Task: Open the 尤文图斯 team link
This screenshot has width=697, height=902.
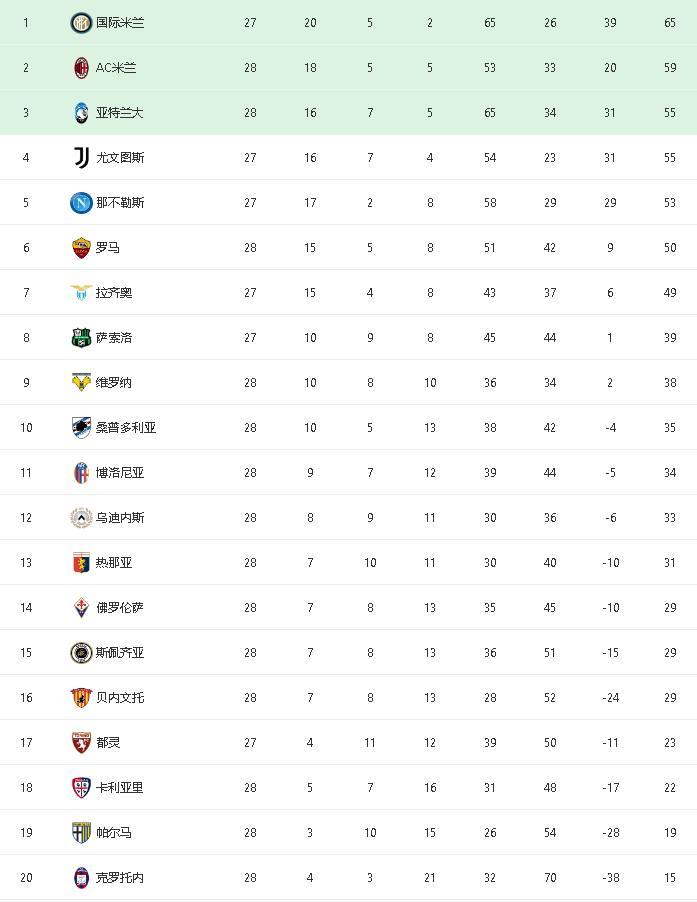Action: (x=120, y=157)
